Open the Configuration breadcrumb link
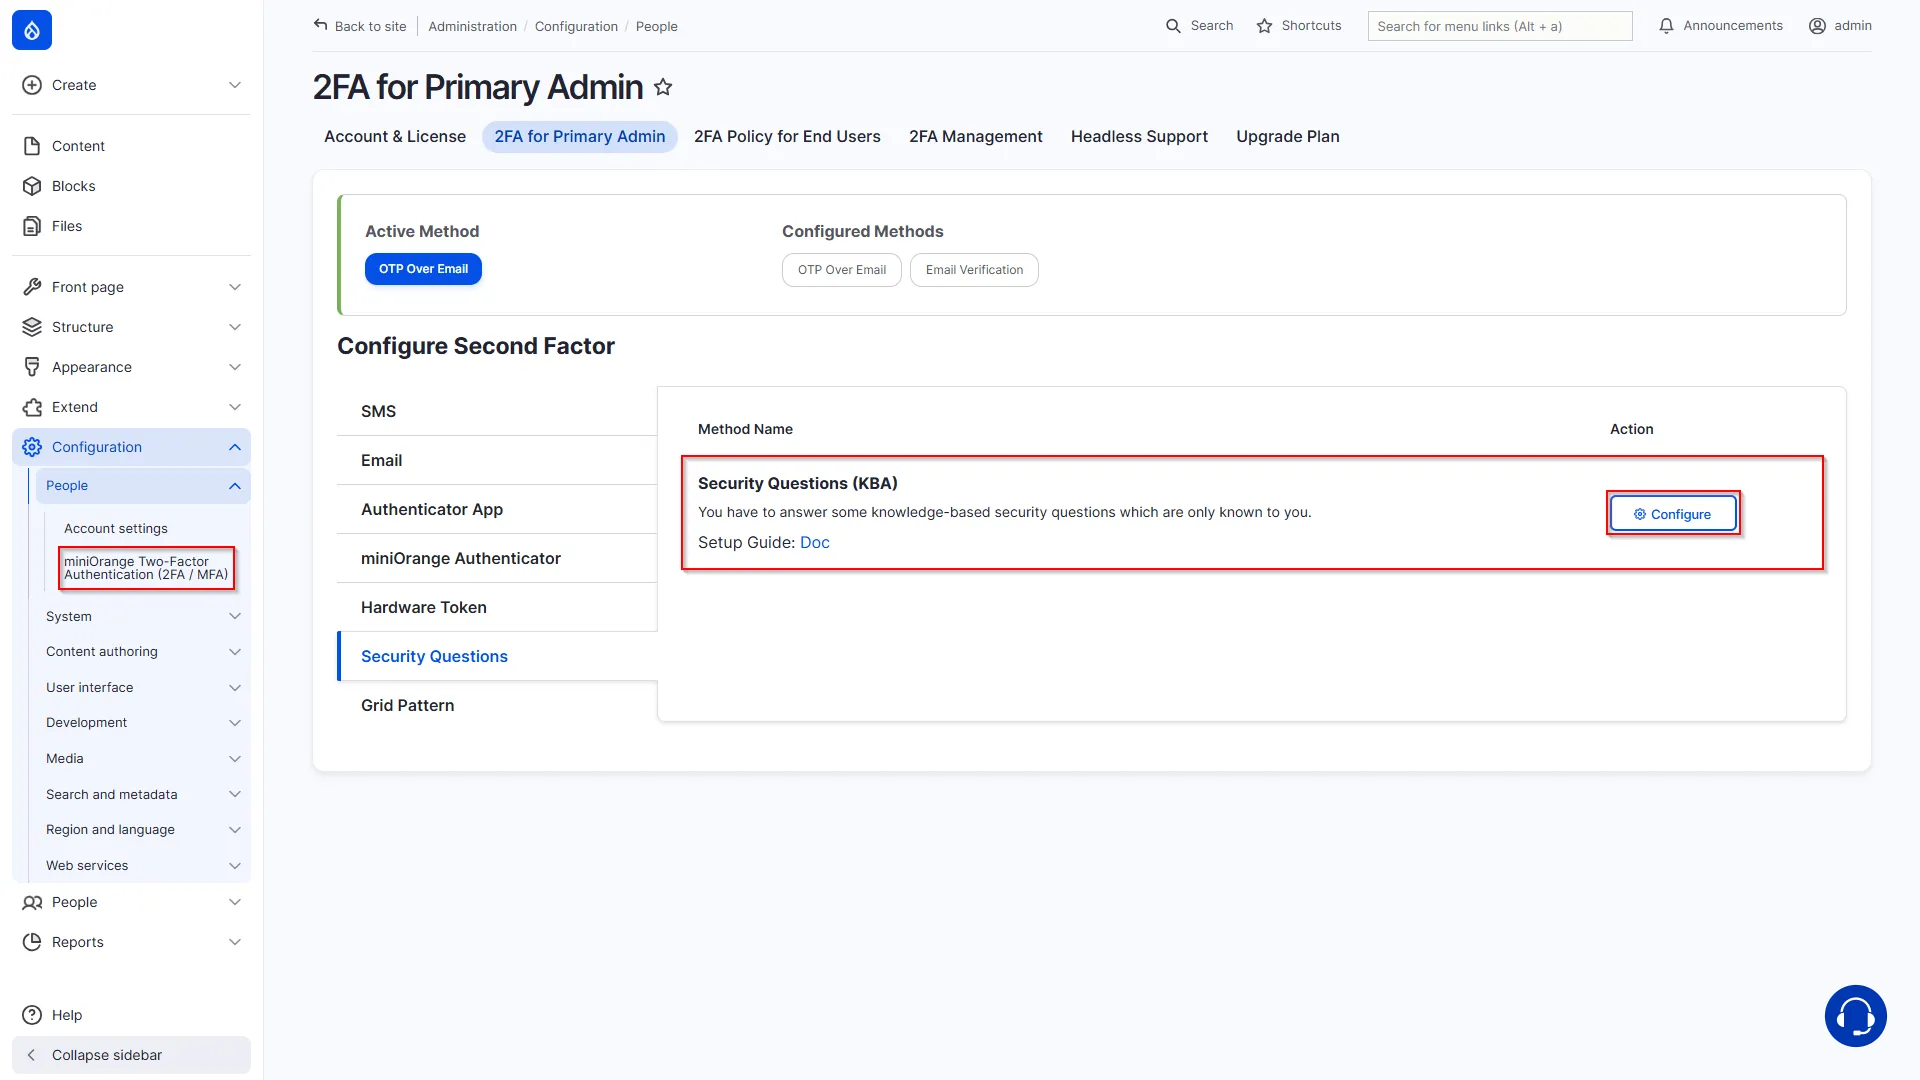 [576, 26]
